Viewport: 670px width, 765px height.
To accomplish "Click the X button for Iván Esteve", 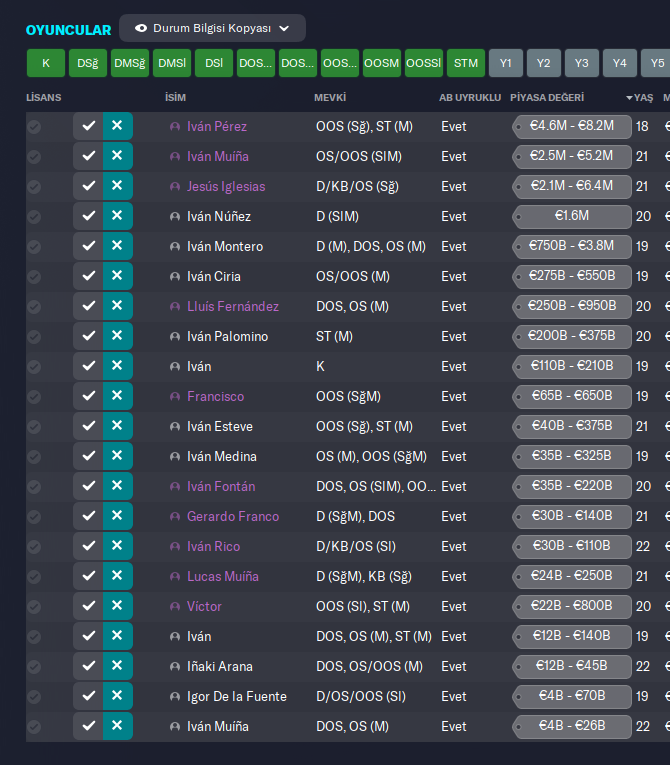I will [x=118, y=426].
